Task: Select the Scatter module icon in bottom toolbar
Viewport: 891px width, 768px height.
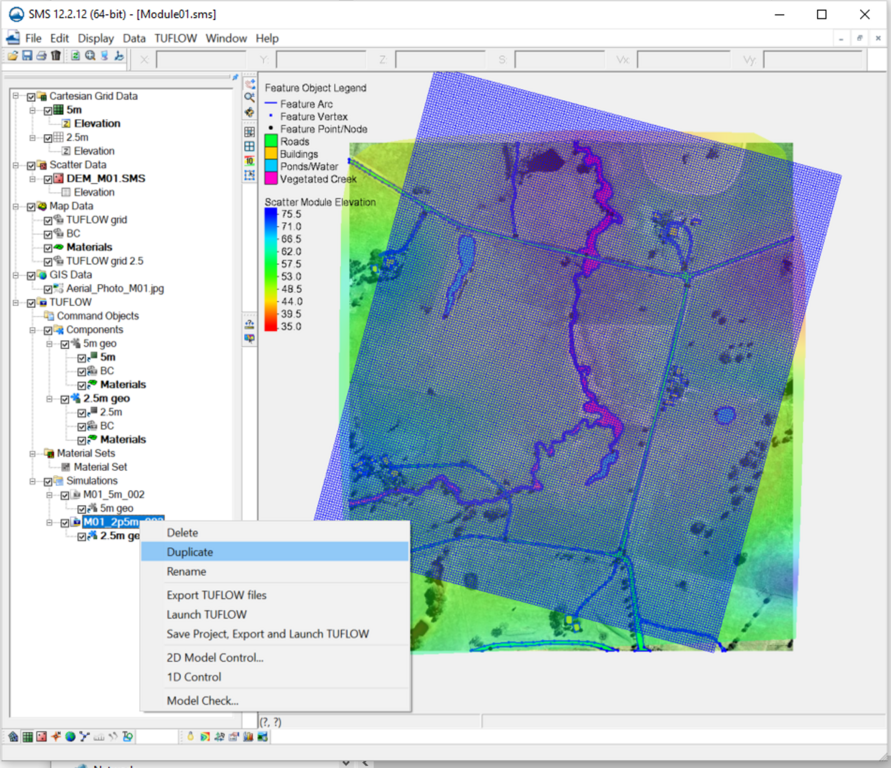Action: pos(42,737)
